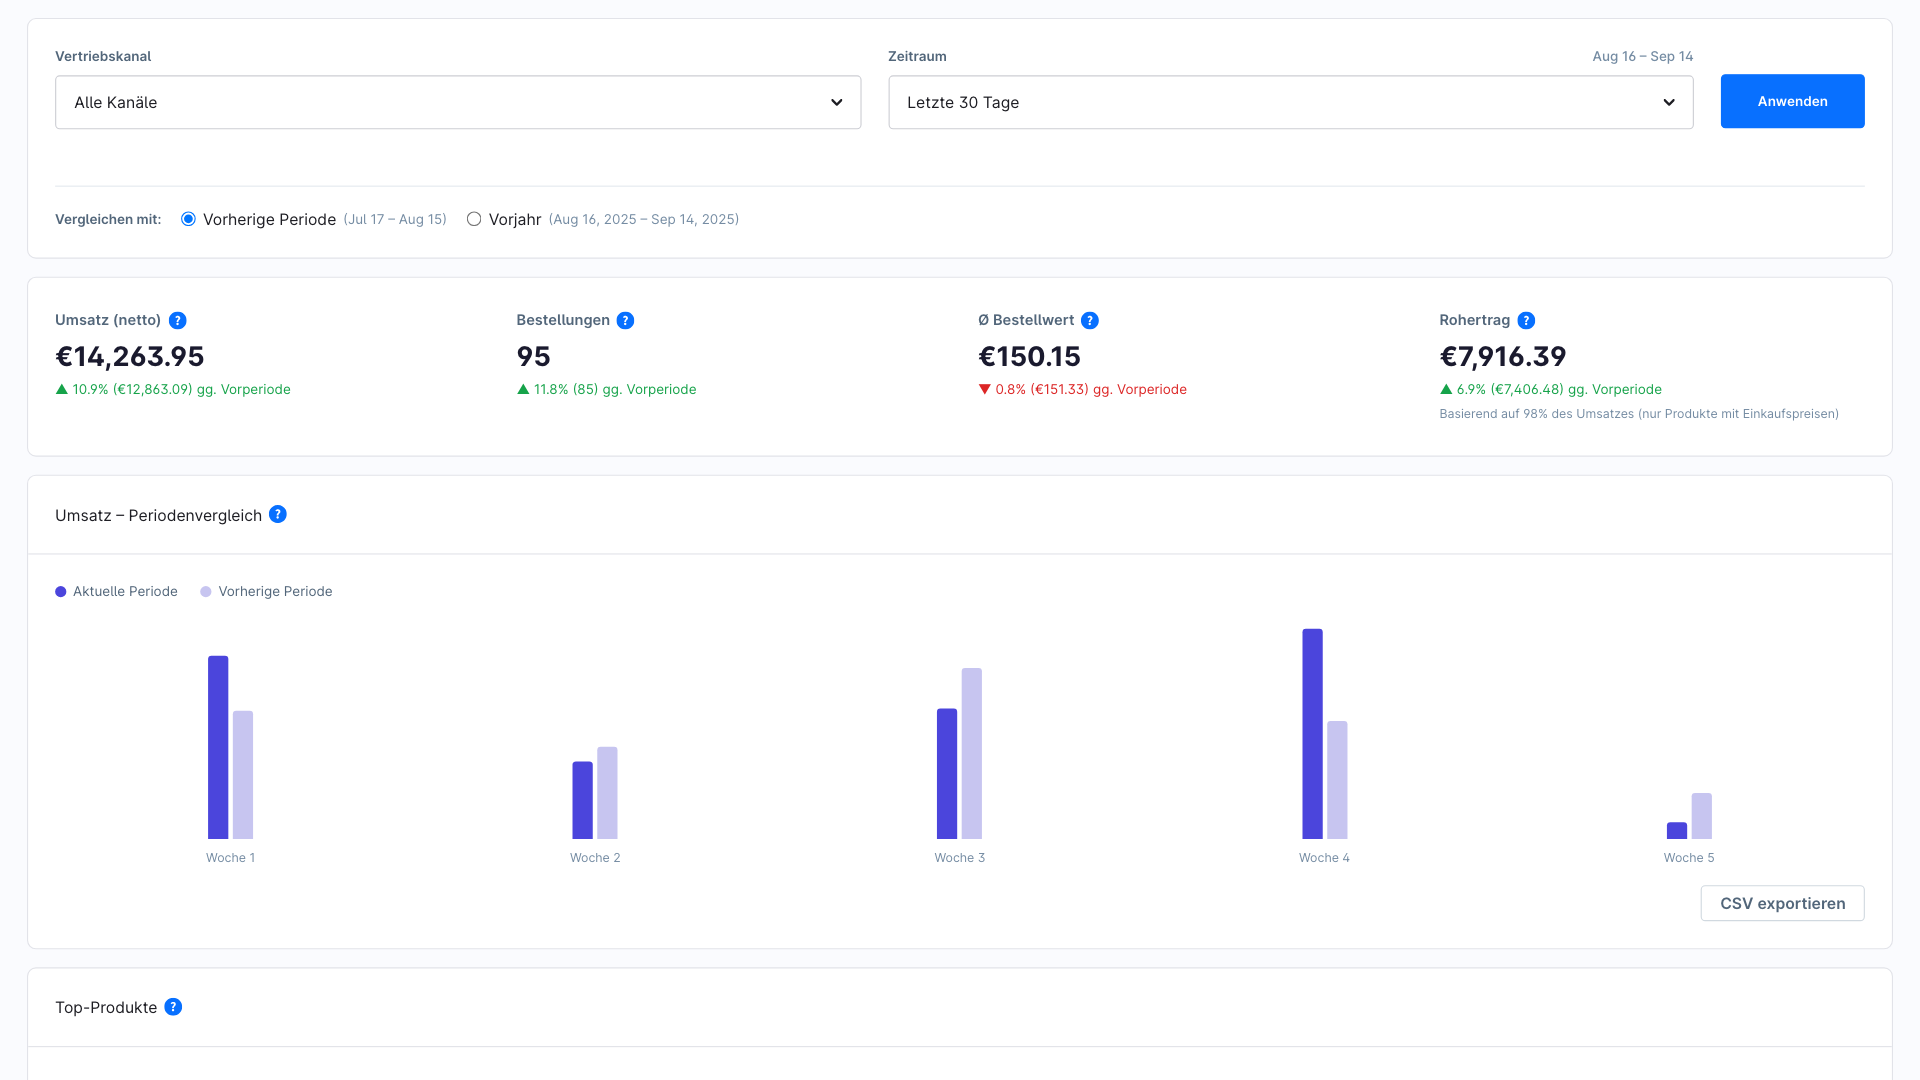Open help icon next to Bestellungen
The image size is (1920, 1080).
626,320
